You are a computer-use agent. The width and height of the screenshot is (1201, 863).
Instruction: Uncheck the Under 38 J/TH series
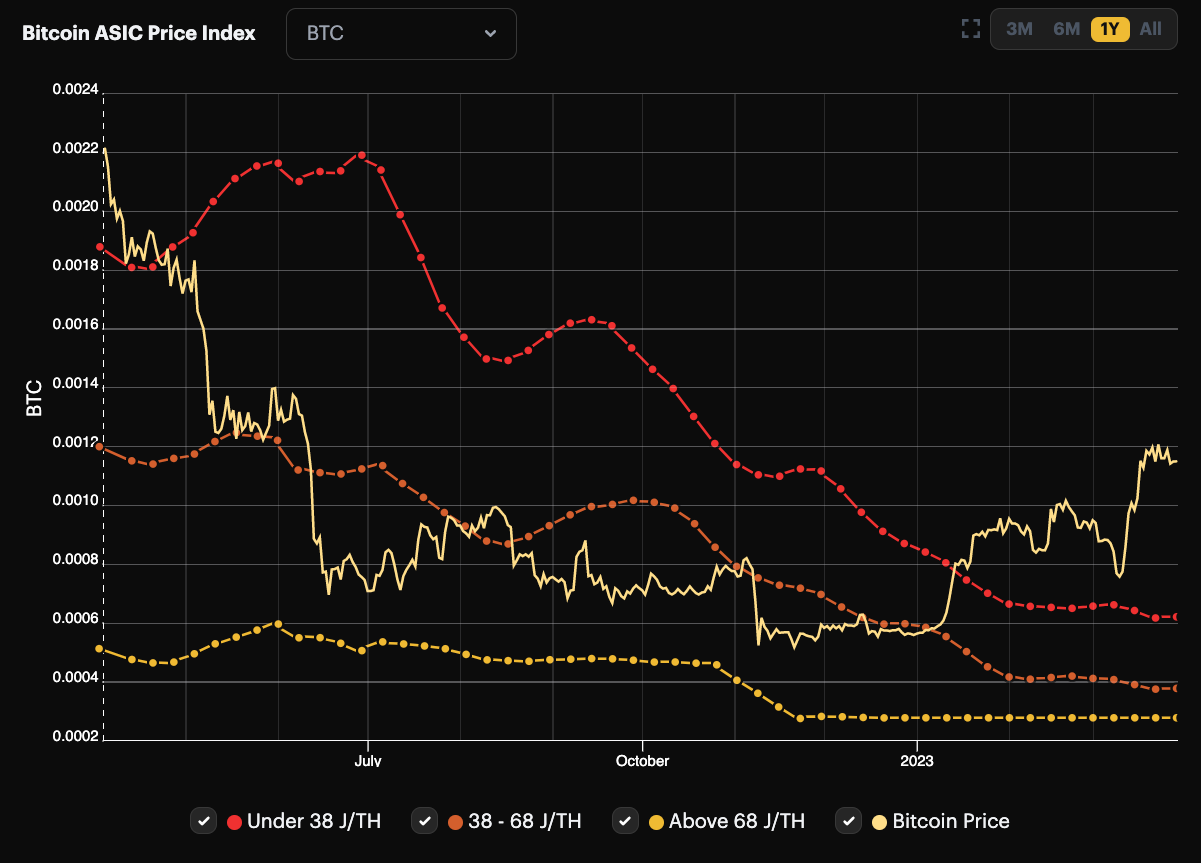(204, 820)
